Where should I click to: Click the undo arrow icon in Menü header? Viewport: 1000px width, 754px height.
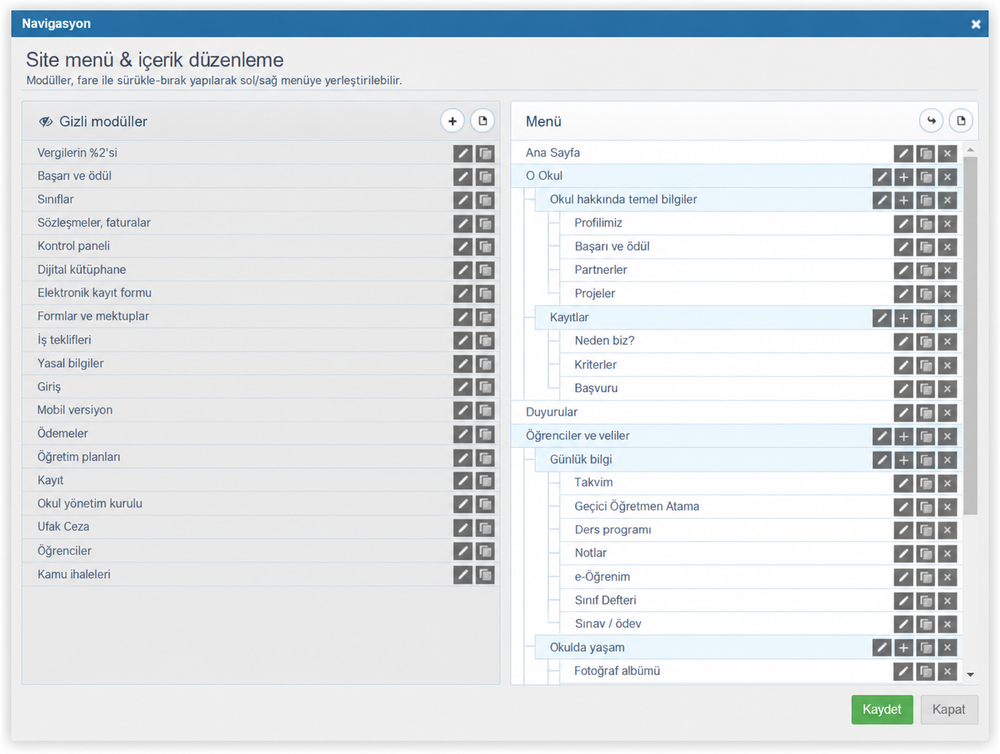[931, 121]
